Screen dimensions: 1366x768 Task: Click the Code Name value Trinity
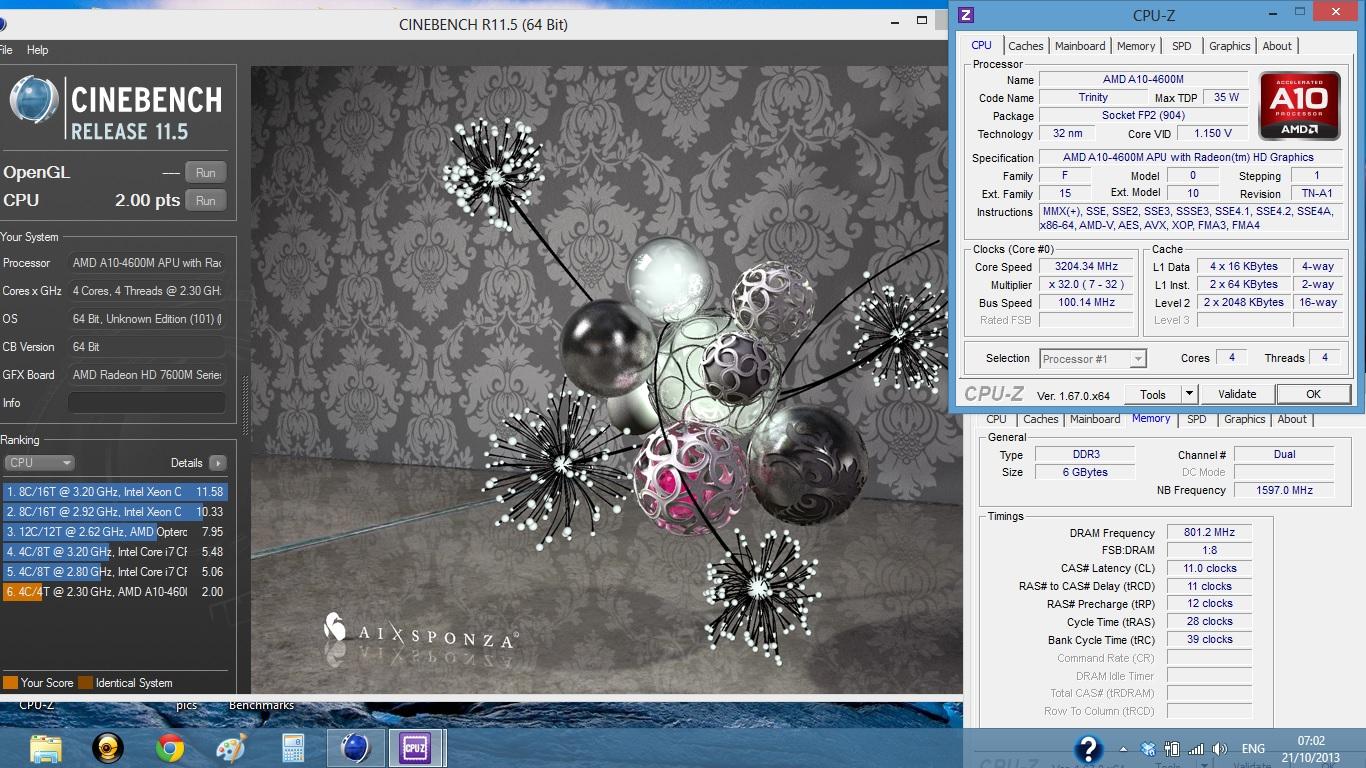point(1093,97)
